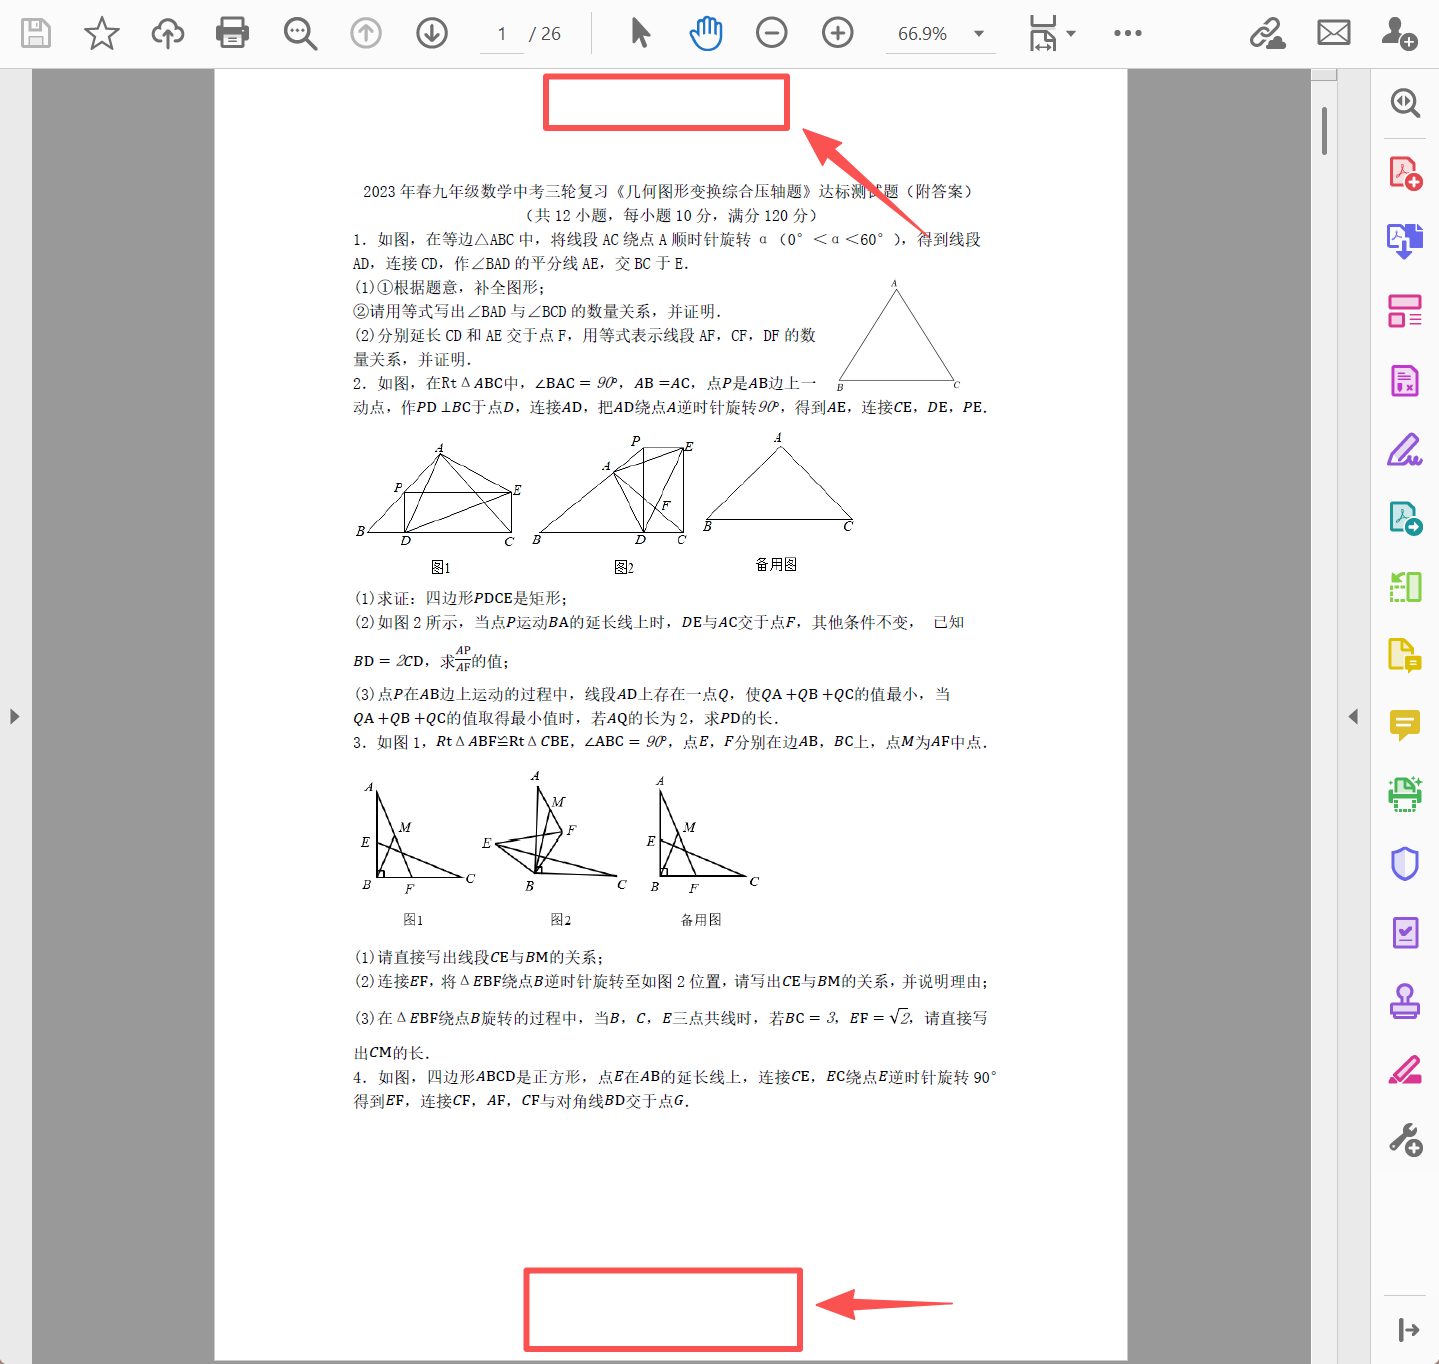The width and height of the screenshot is (1439, 1364).
Task: Open the signature drawing tool
Action: pyautogui.click(x=1404, y=449)
